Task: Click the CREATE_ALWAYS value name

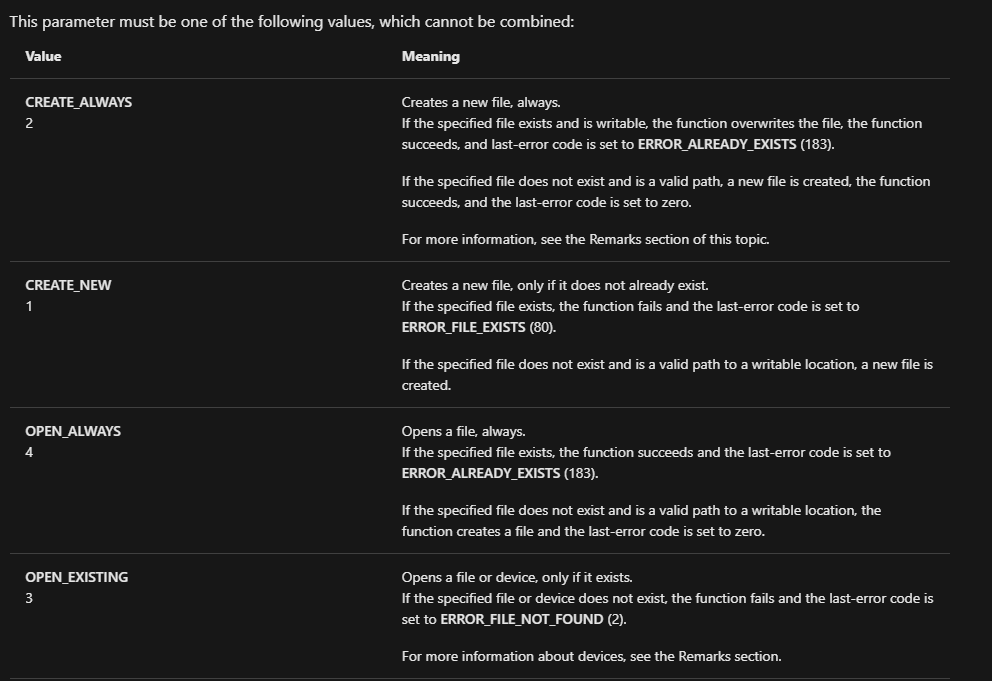Action: pyautogui.click(x=78, y=102)
